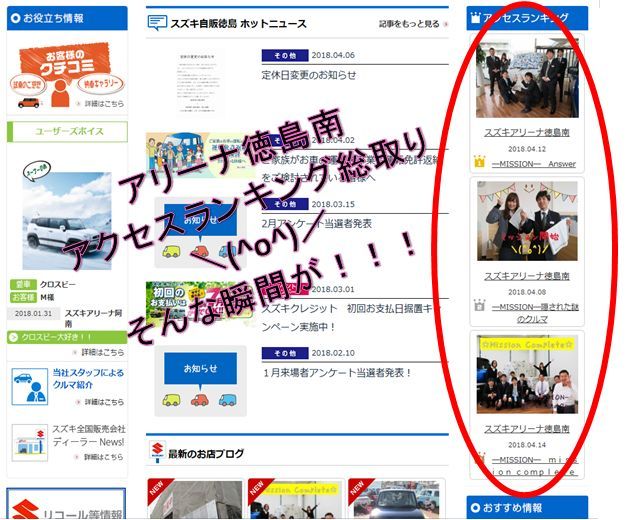Click スズキアリーナ徳島南 link dated 2018.04.08
This screenshot has width=626, height=520.
527,276
